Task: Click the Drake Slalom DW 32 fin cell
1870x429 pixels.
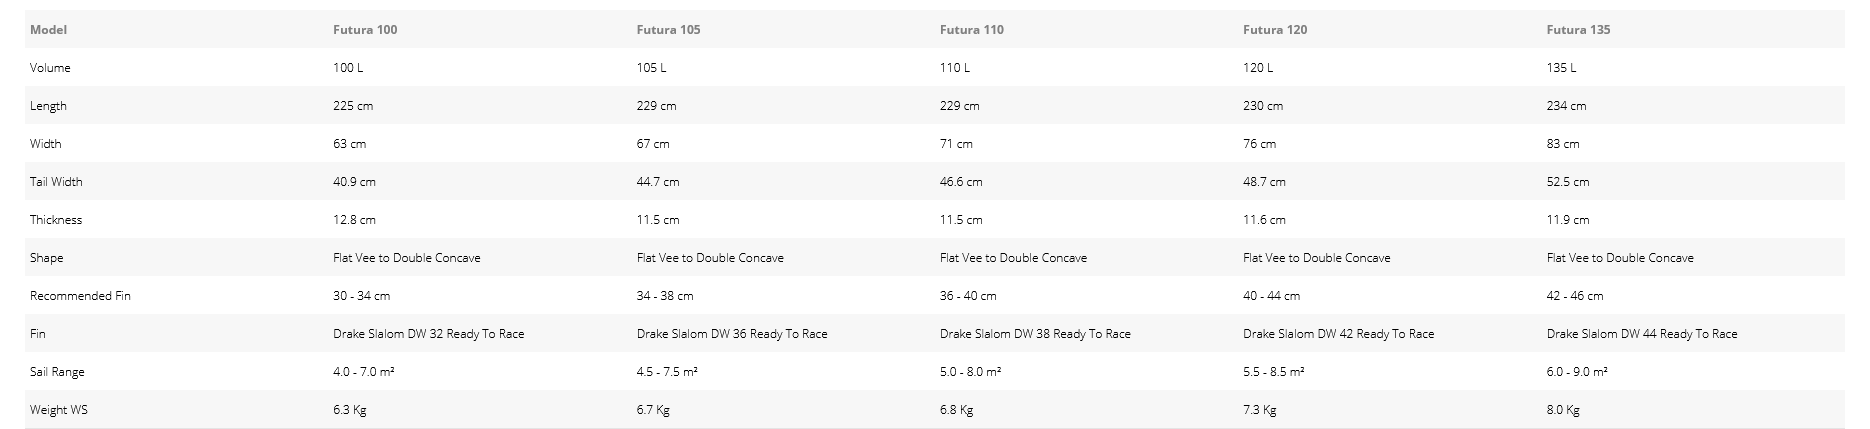Action: (428, 334)
